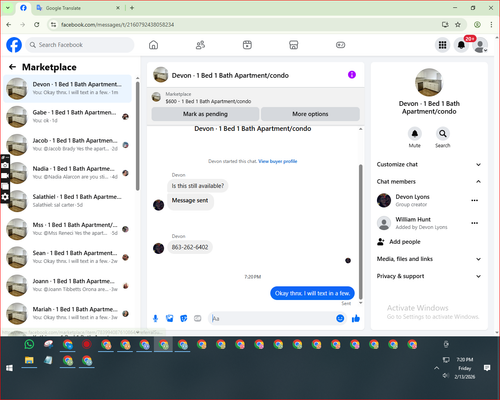Expand Privacy & support section

pyautogui.click(x=429, y=276)
